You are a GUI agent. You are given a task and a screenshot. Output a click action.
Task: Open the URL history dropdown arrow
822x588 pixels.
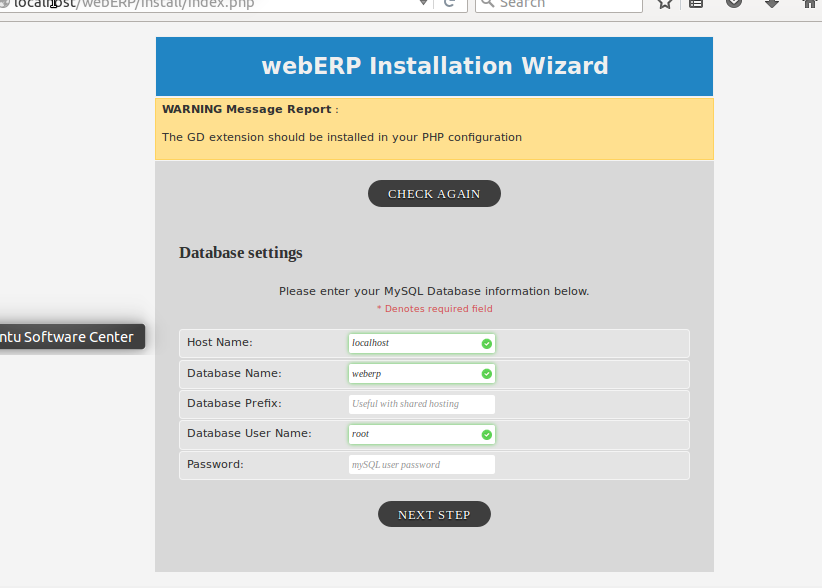[x=424, y=3]
